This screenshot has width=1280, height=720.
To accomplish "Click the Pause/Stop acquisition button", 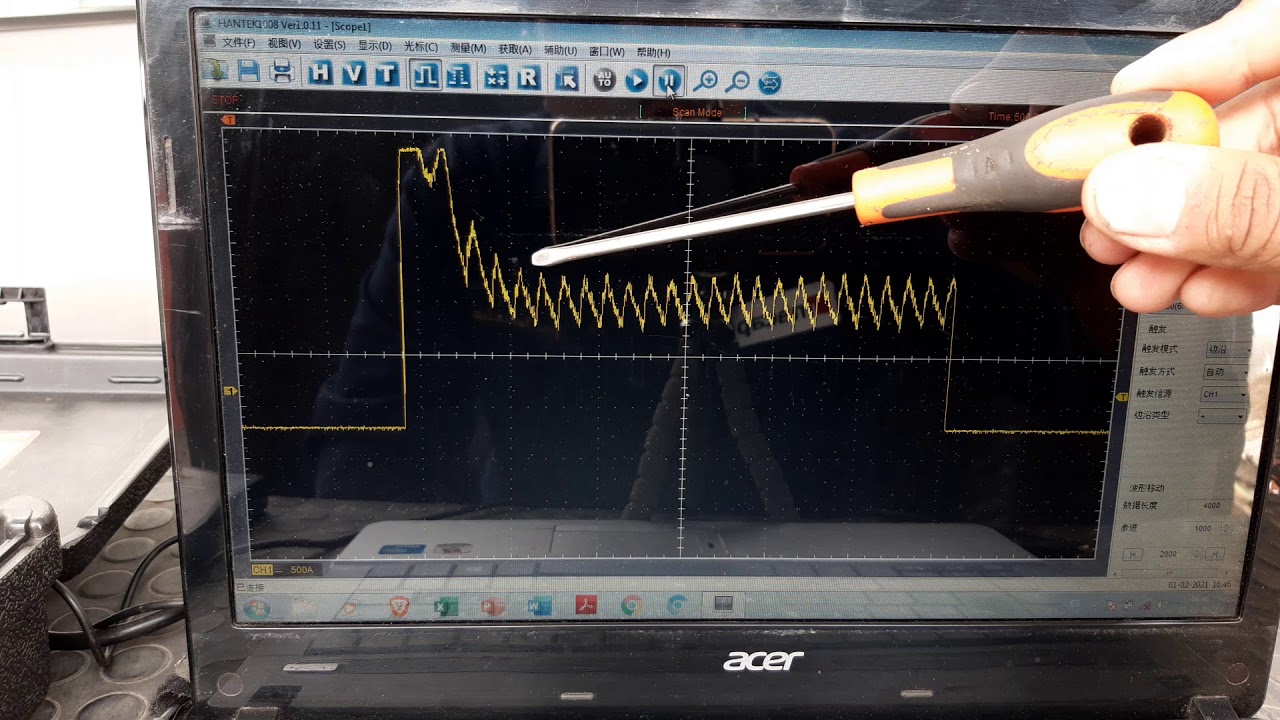I will (669, 80).
